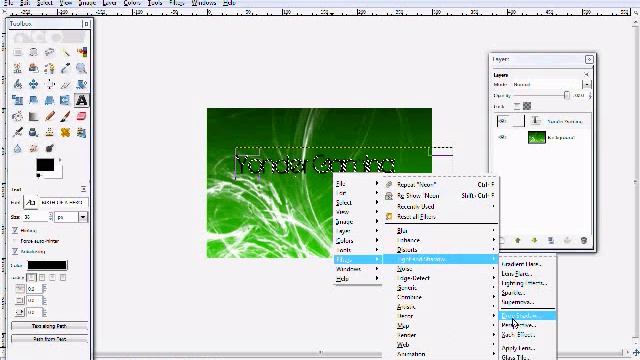
Task: Expand the Blur filters submenu
Action: point(440,231)
